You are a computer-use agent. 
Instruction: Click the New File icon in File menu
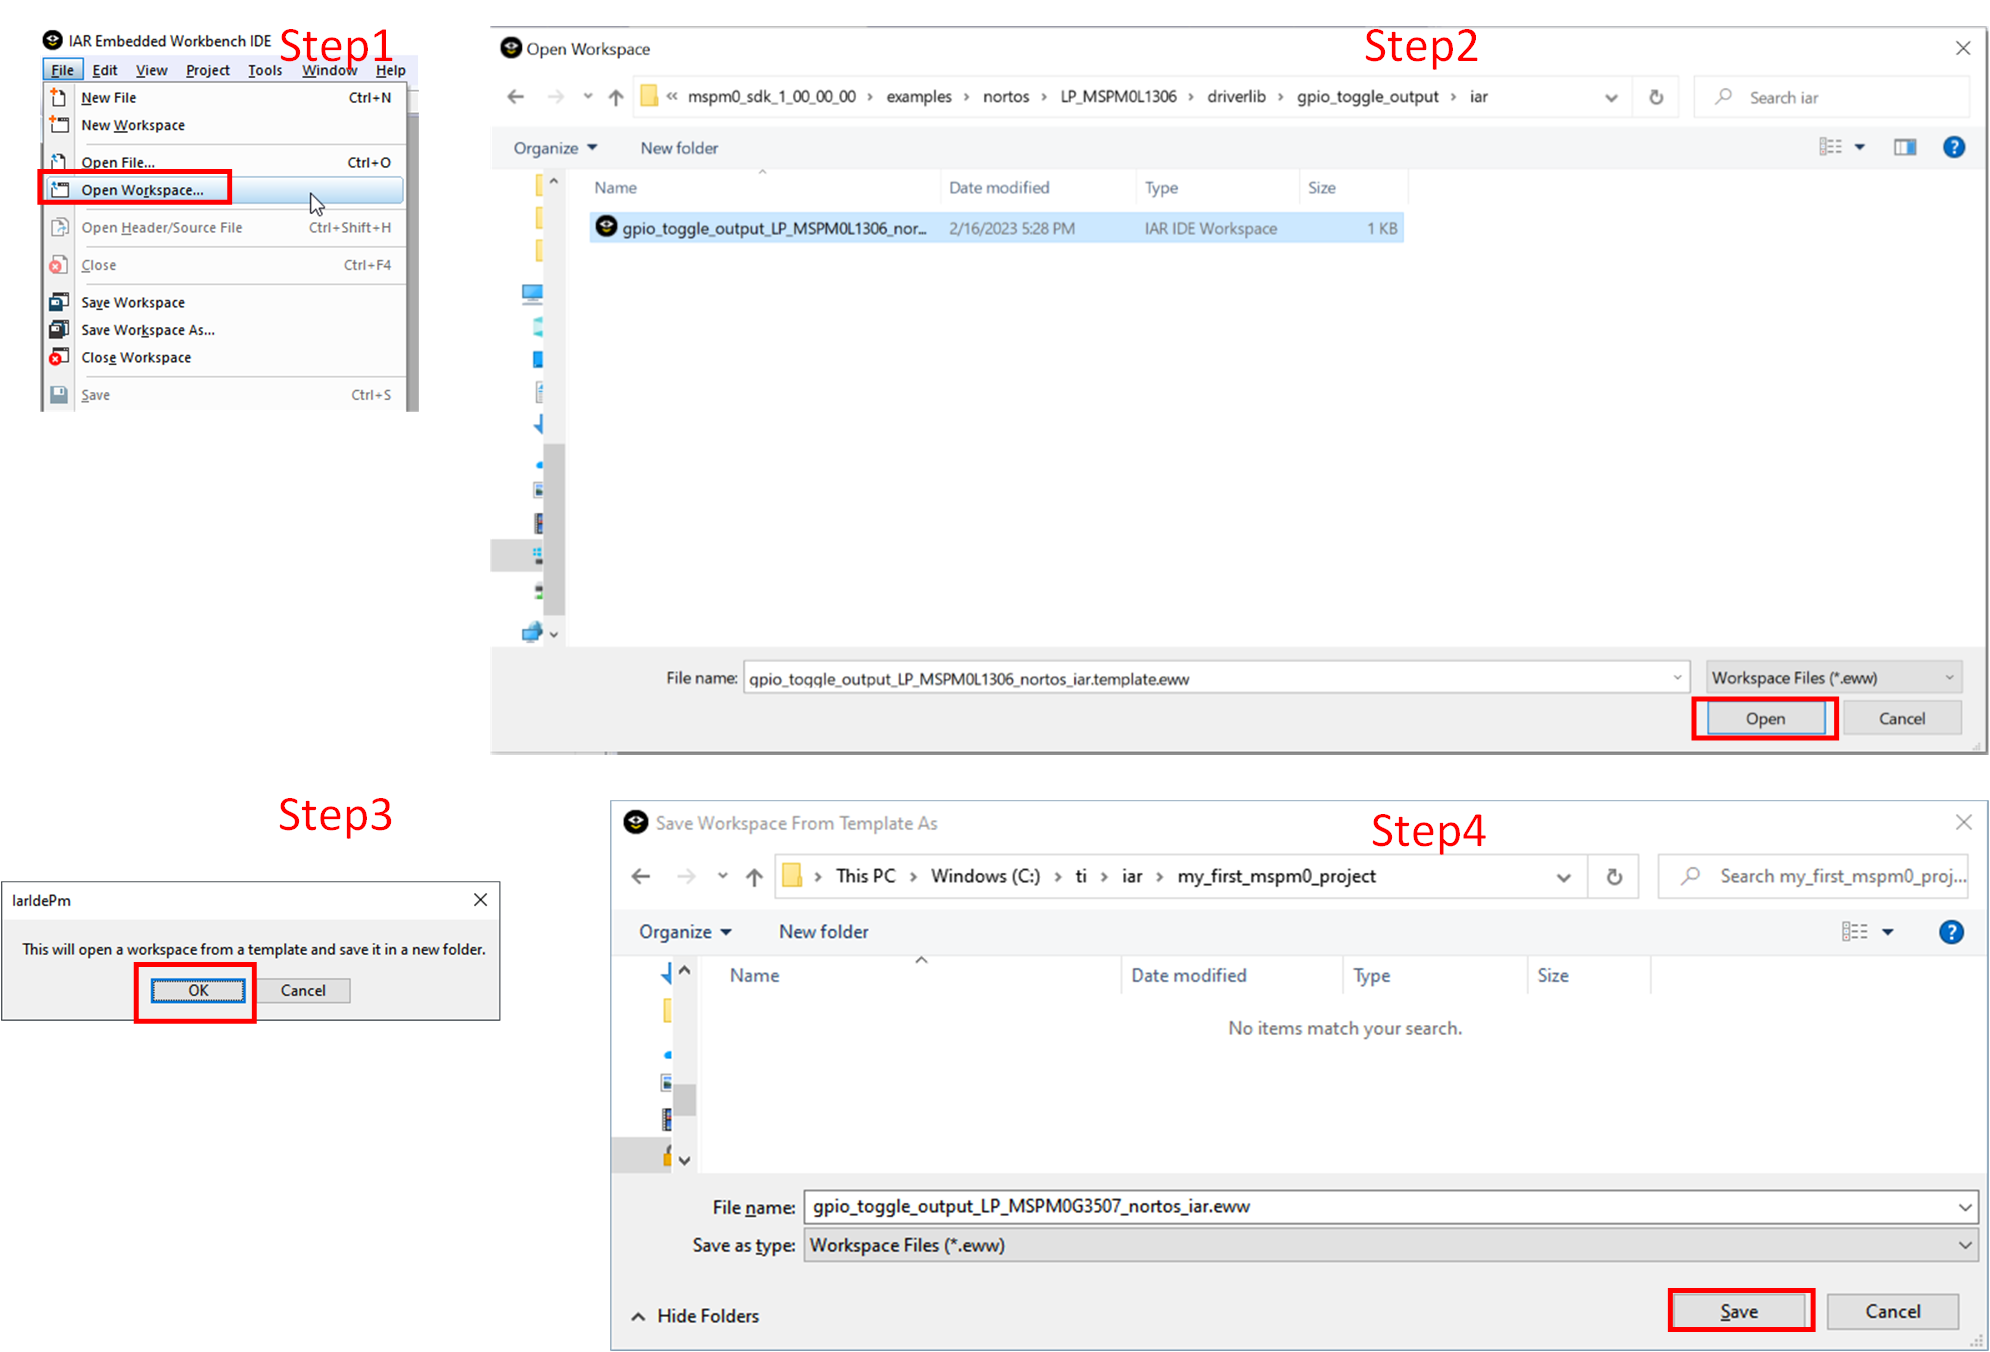(59, 98)
